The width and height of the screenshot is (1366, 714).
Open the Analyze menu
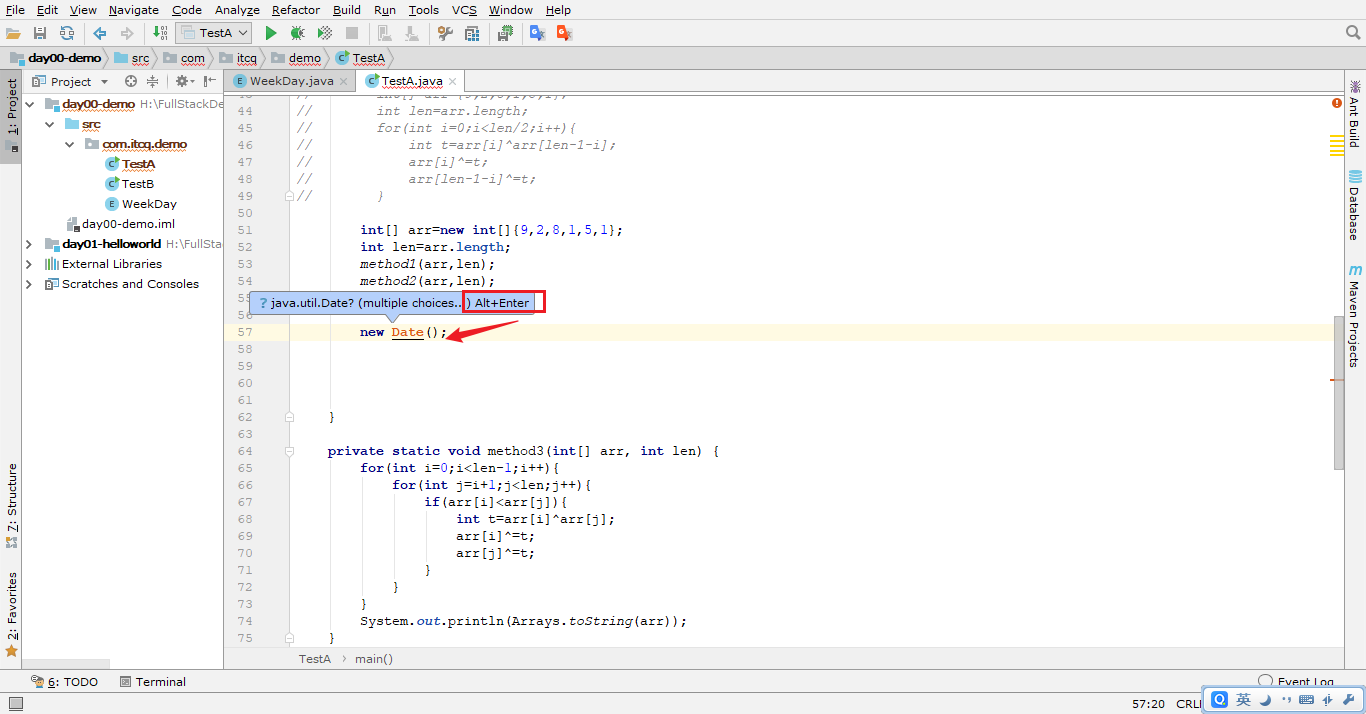[x=237, y=9]
